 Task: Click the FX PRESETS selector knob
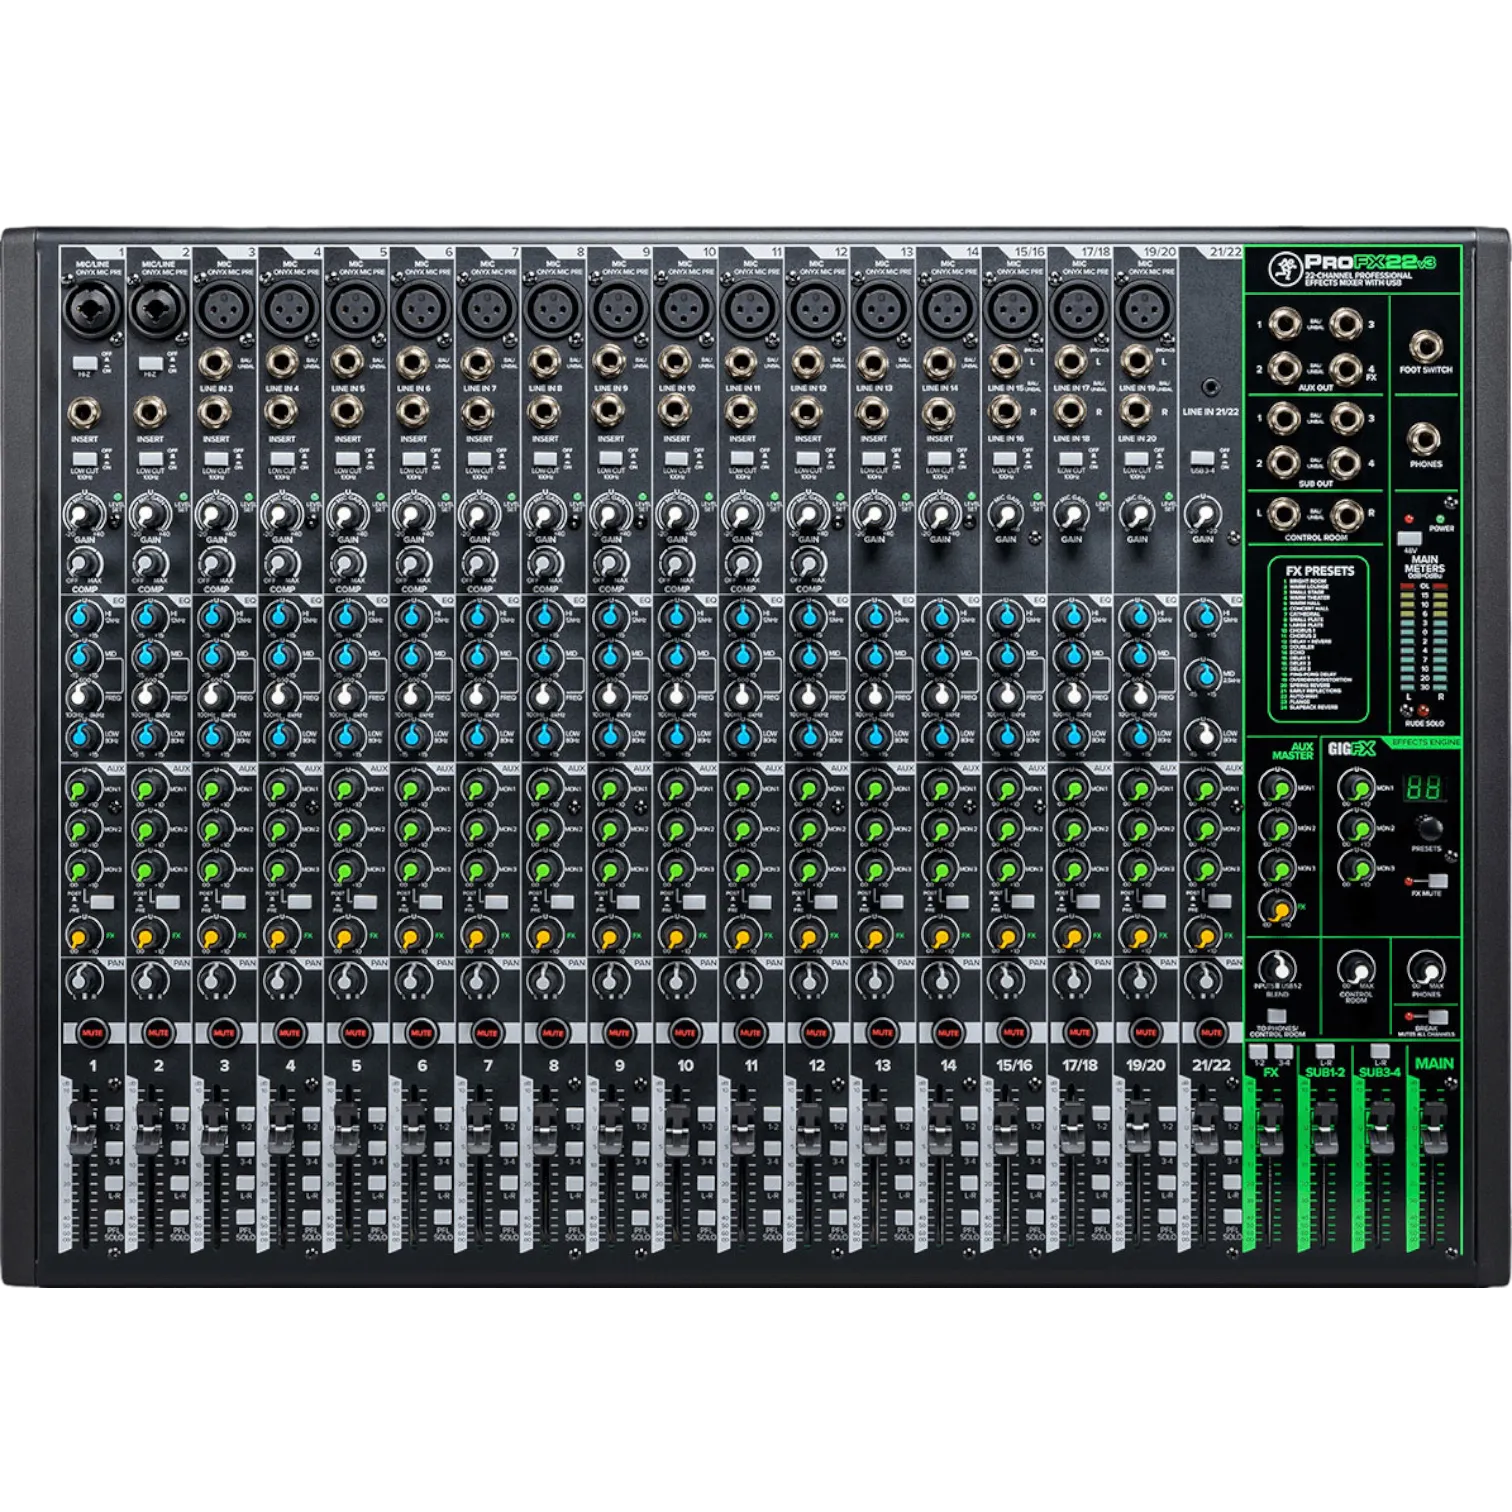click(x=1430, y=828)
